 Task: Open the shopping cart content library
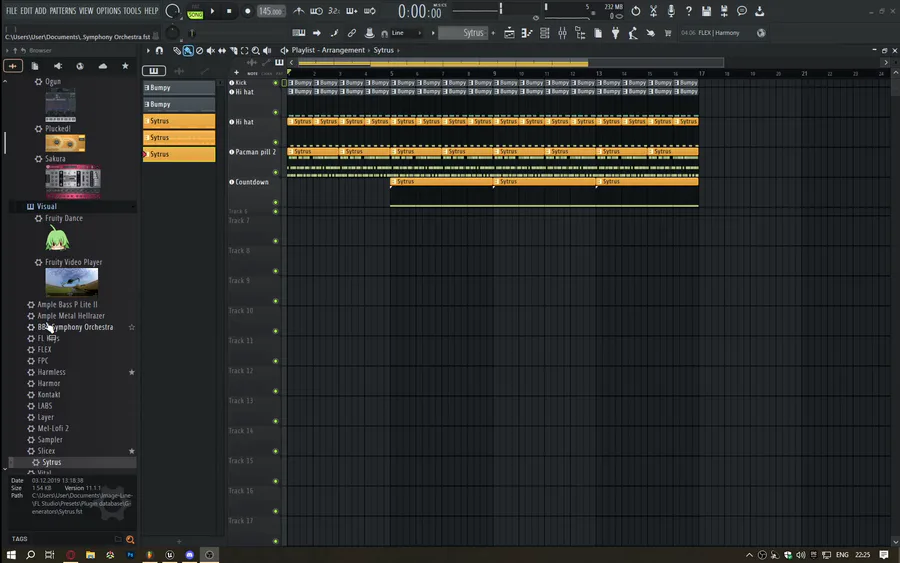(x=668, y=33)
